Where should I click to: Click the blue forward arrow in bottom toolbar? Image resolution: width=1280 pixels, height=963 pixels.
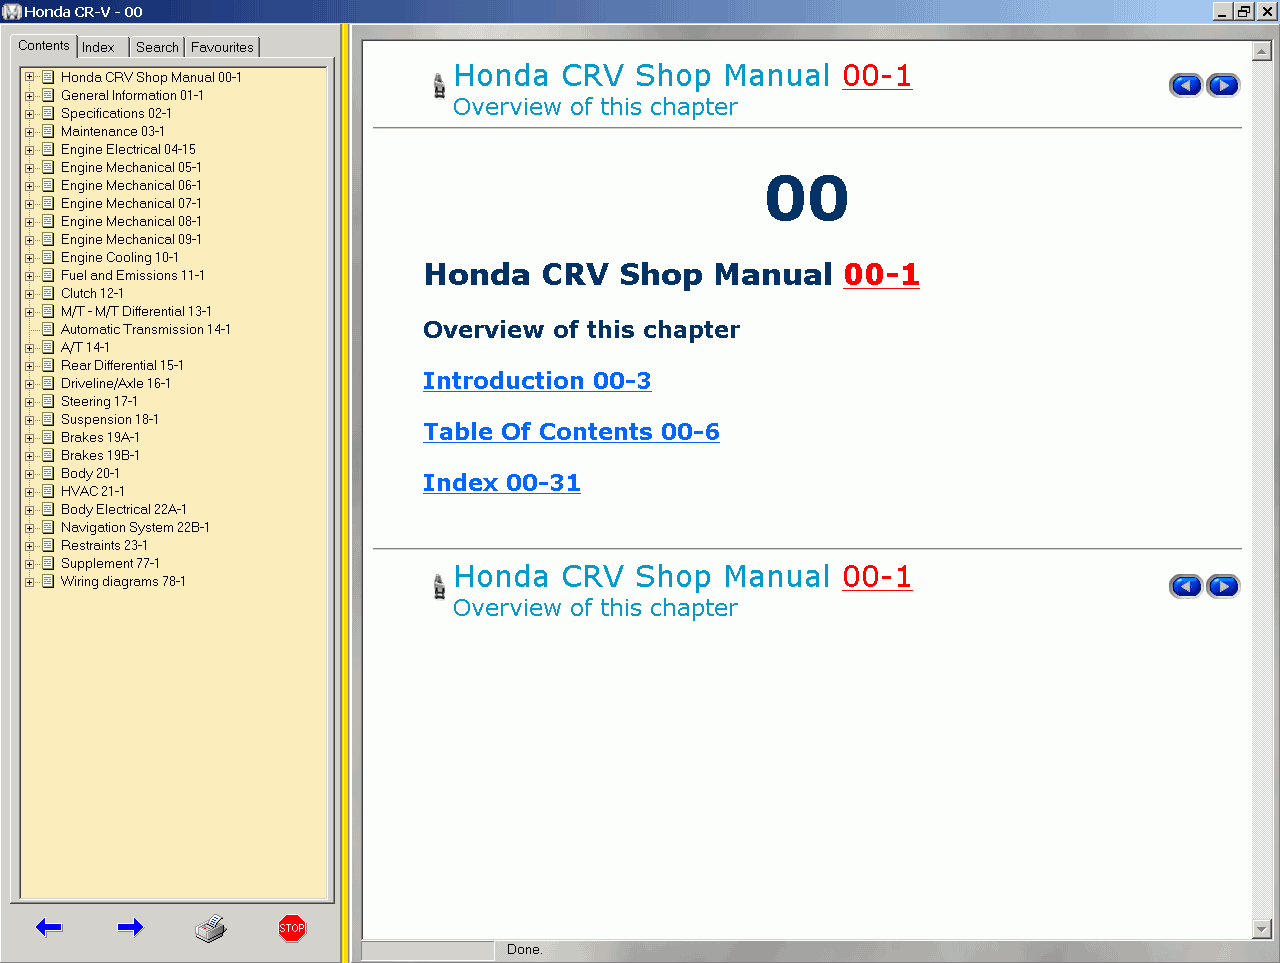(130, 928)
